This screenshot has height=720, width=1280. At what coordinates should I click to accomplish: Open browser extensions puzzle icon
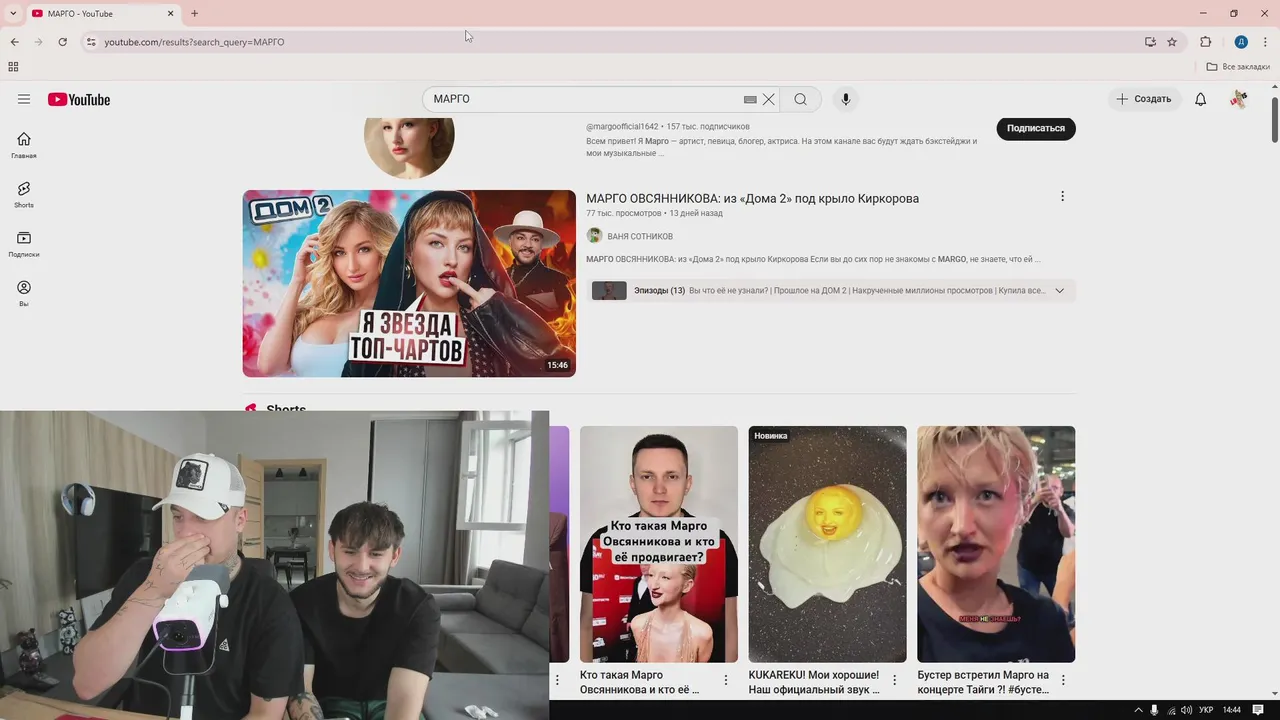click(1205, 42)
